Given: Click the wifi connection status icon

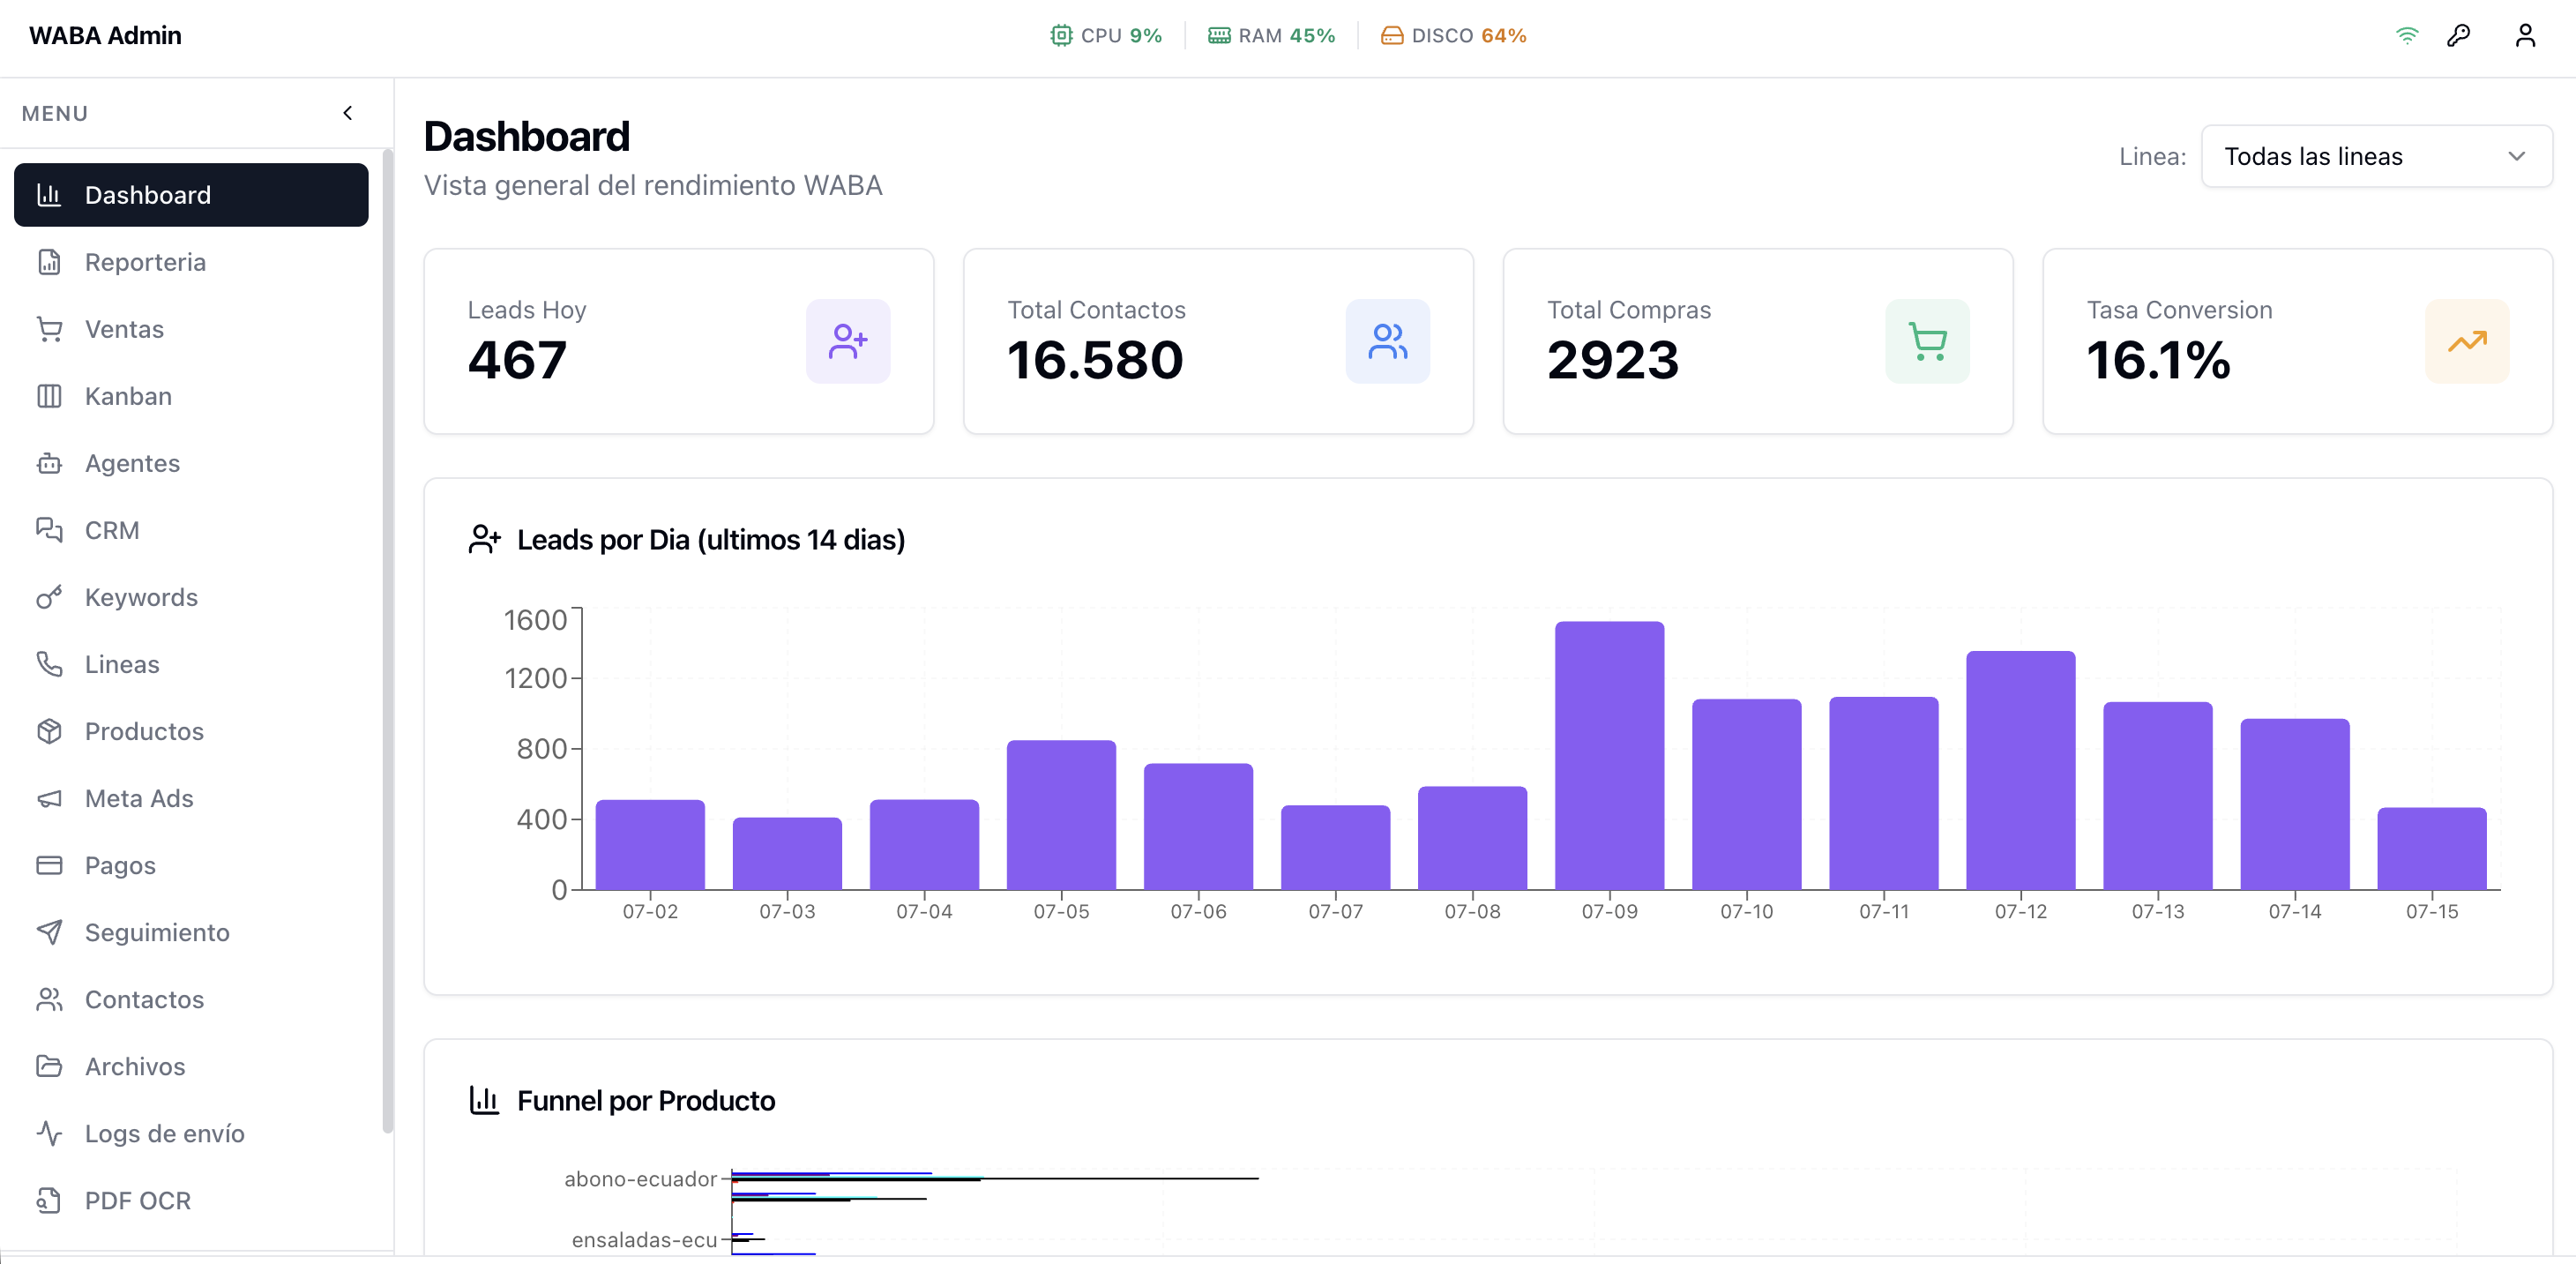Looking at the screenshot, I should [2407, 36].
